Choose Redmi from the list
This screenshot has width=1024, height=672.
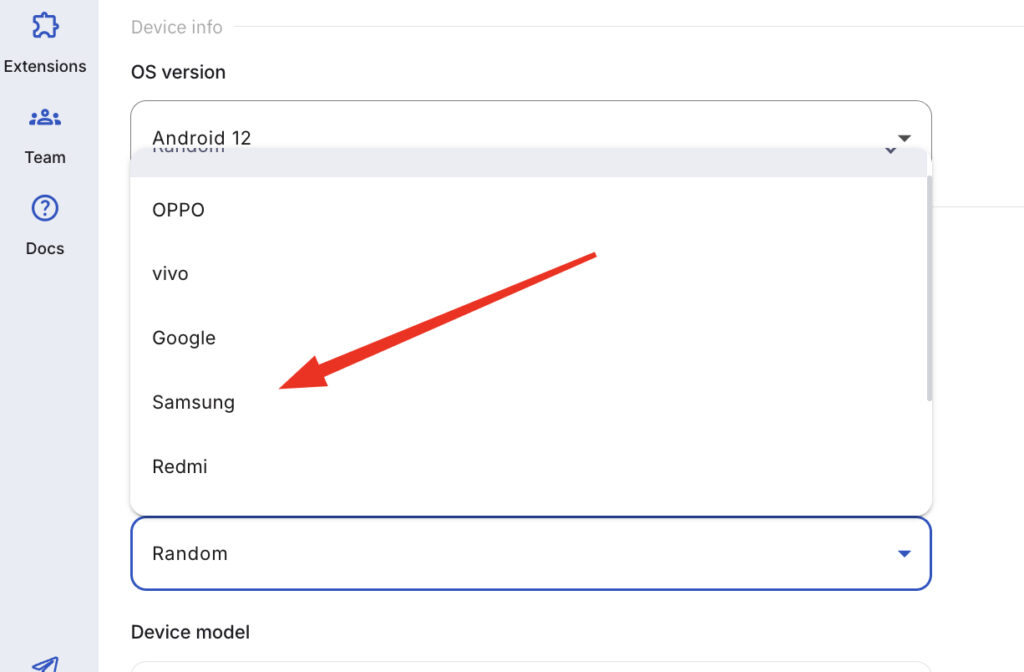click(x=180, y=466)
